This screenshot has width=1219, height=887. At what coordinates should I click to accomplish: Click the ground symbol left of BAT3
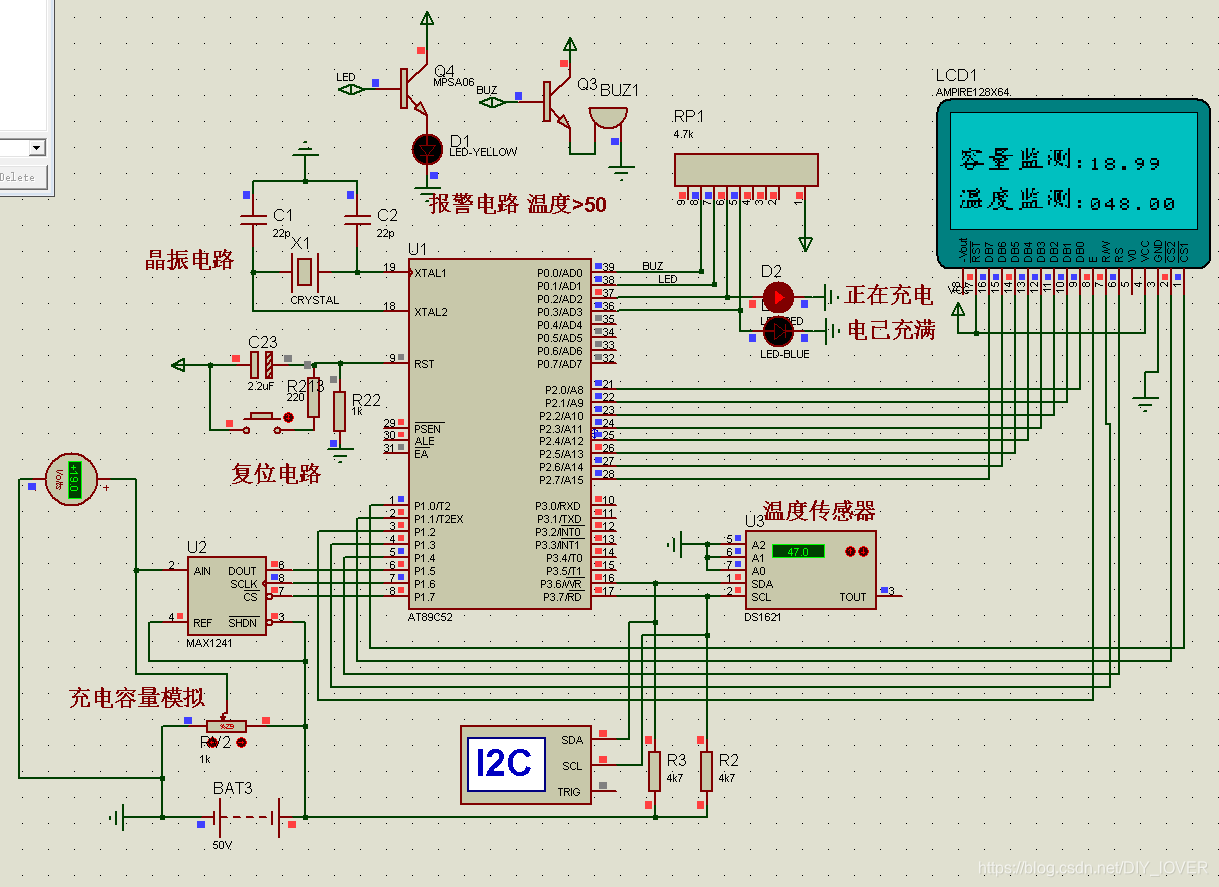click(118, 818)
